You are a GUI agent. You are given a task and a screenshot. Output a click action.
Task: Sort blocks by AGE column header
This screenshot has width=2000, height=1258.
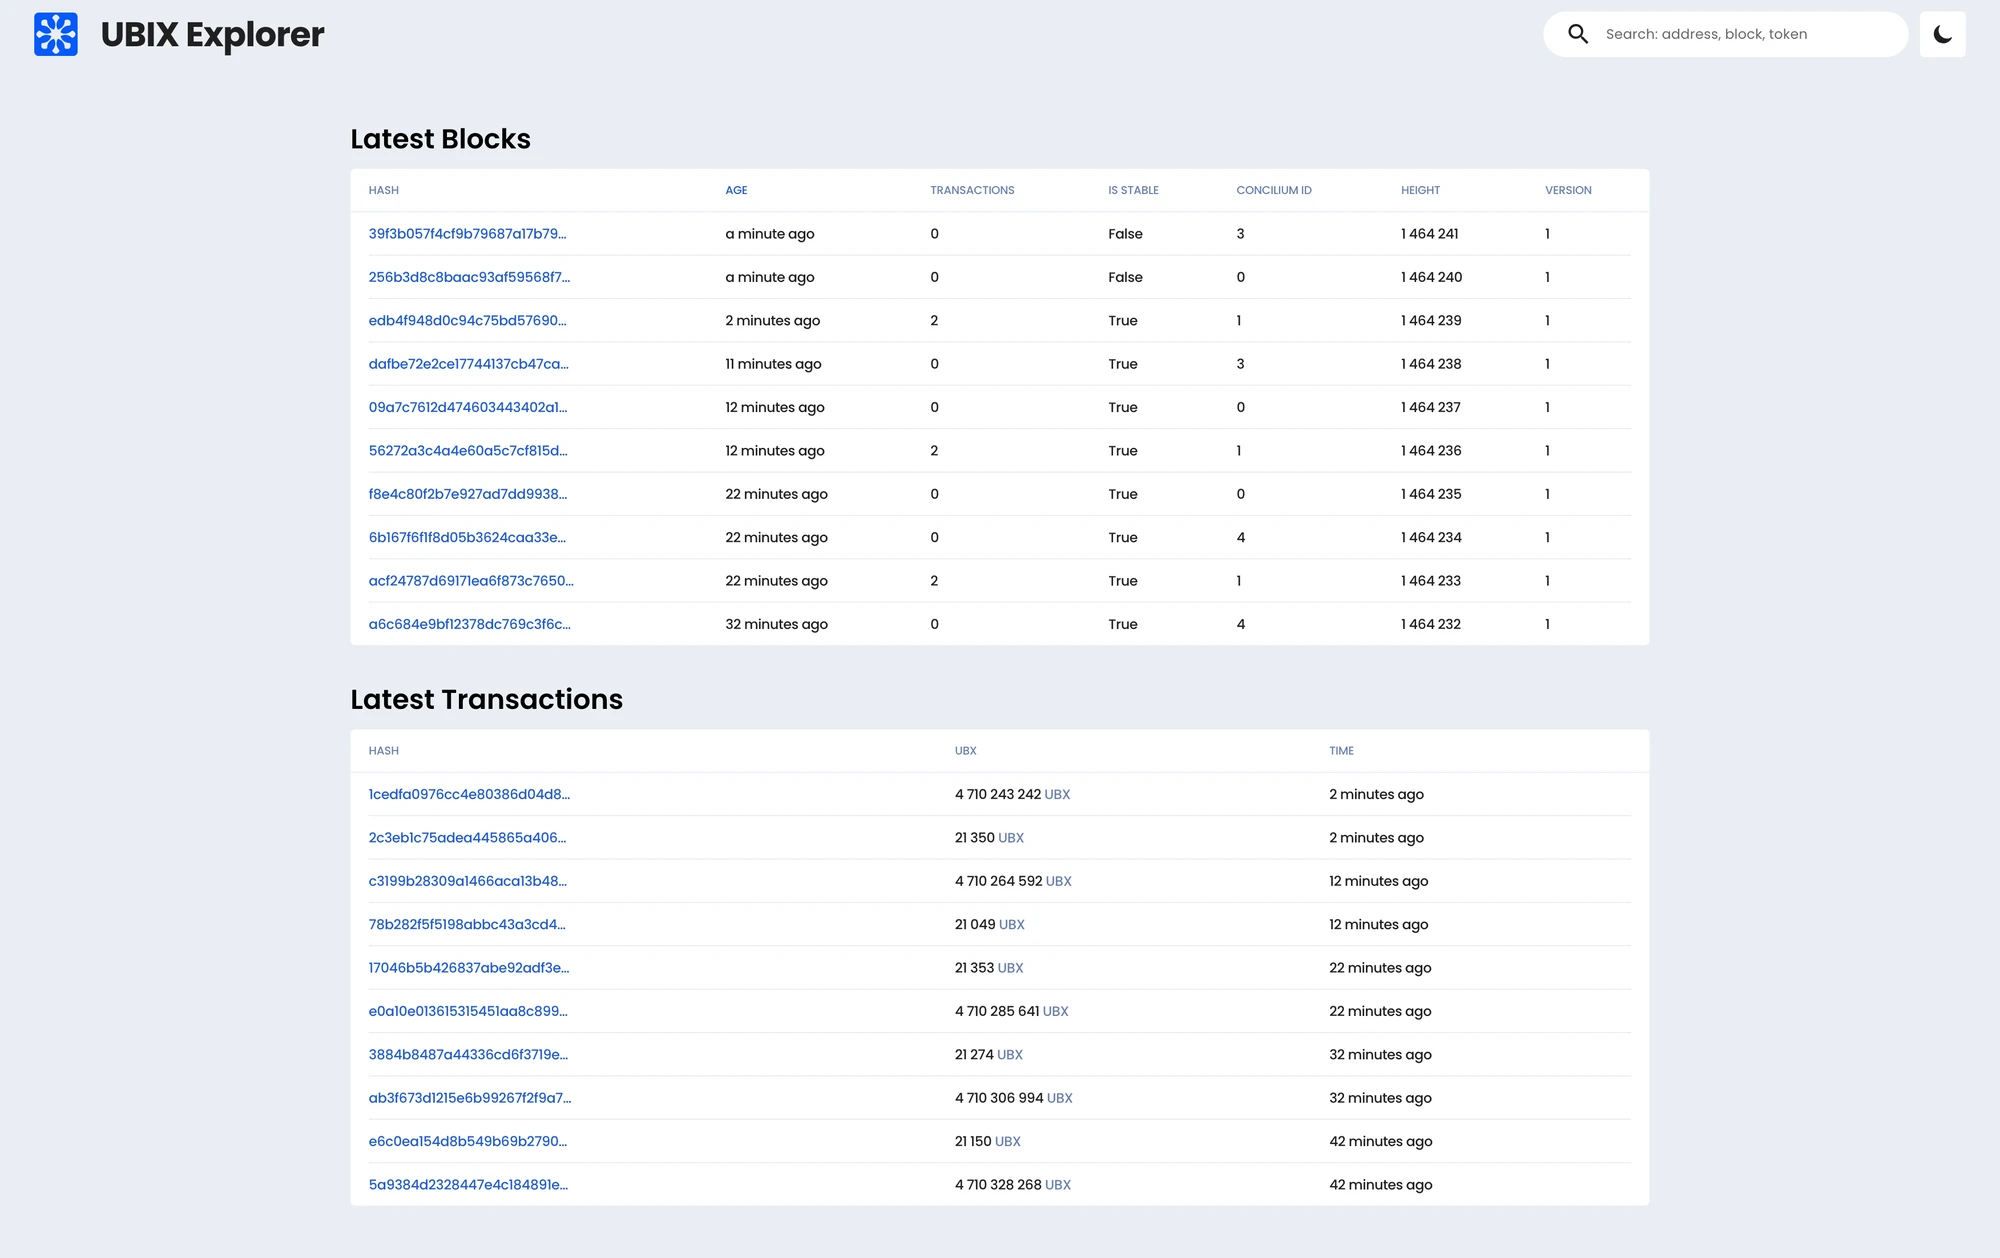[736, 190]
